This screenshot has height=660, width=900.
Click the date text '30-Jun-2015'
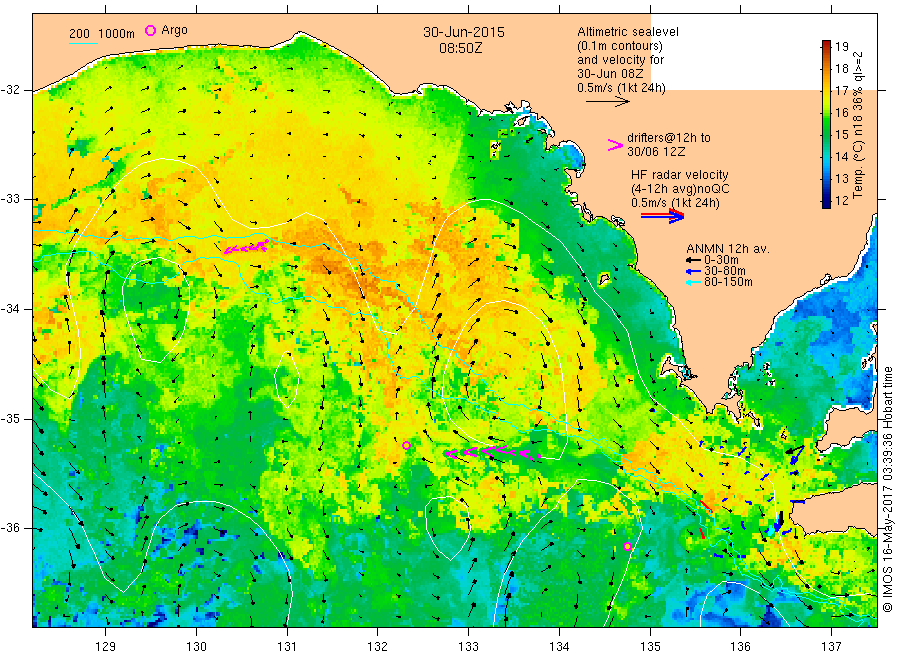click(464, 32)
